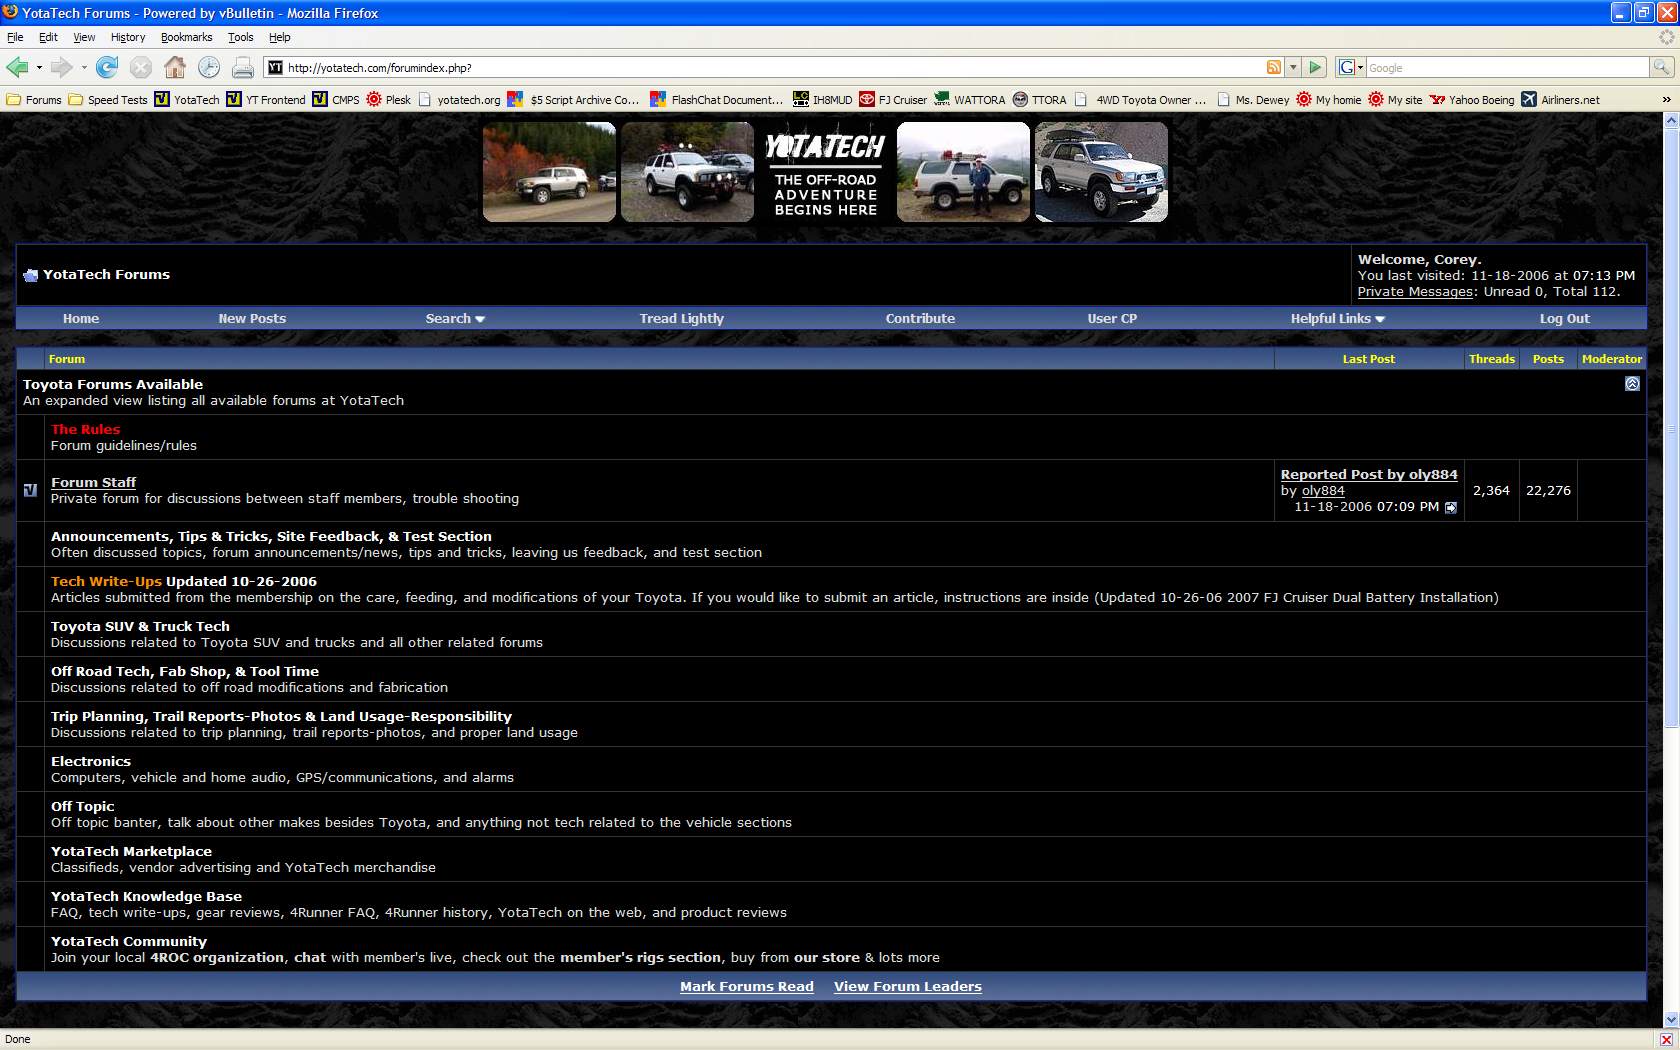Open the Airliners.net bookmark
This screenshot has width=1680, height=1050.
coord(1560,100)
